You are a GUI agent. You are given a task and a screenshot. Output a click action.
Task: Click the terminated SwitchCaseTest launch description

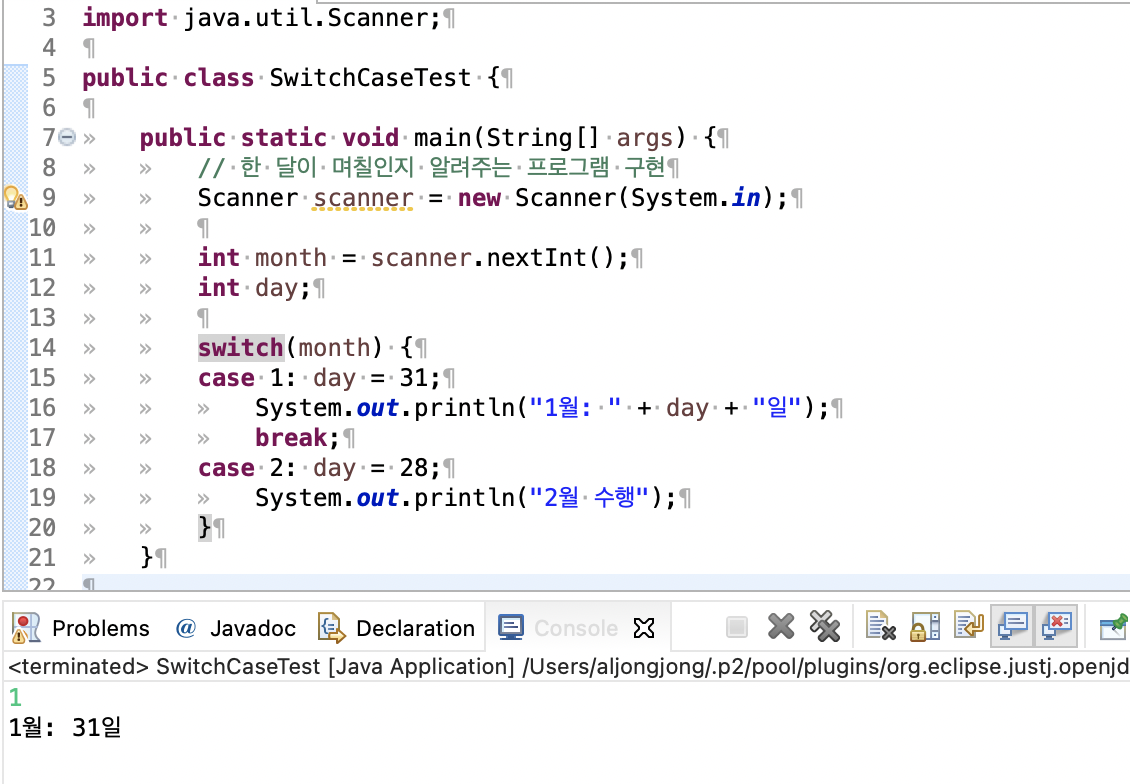[x=569, y=667]
